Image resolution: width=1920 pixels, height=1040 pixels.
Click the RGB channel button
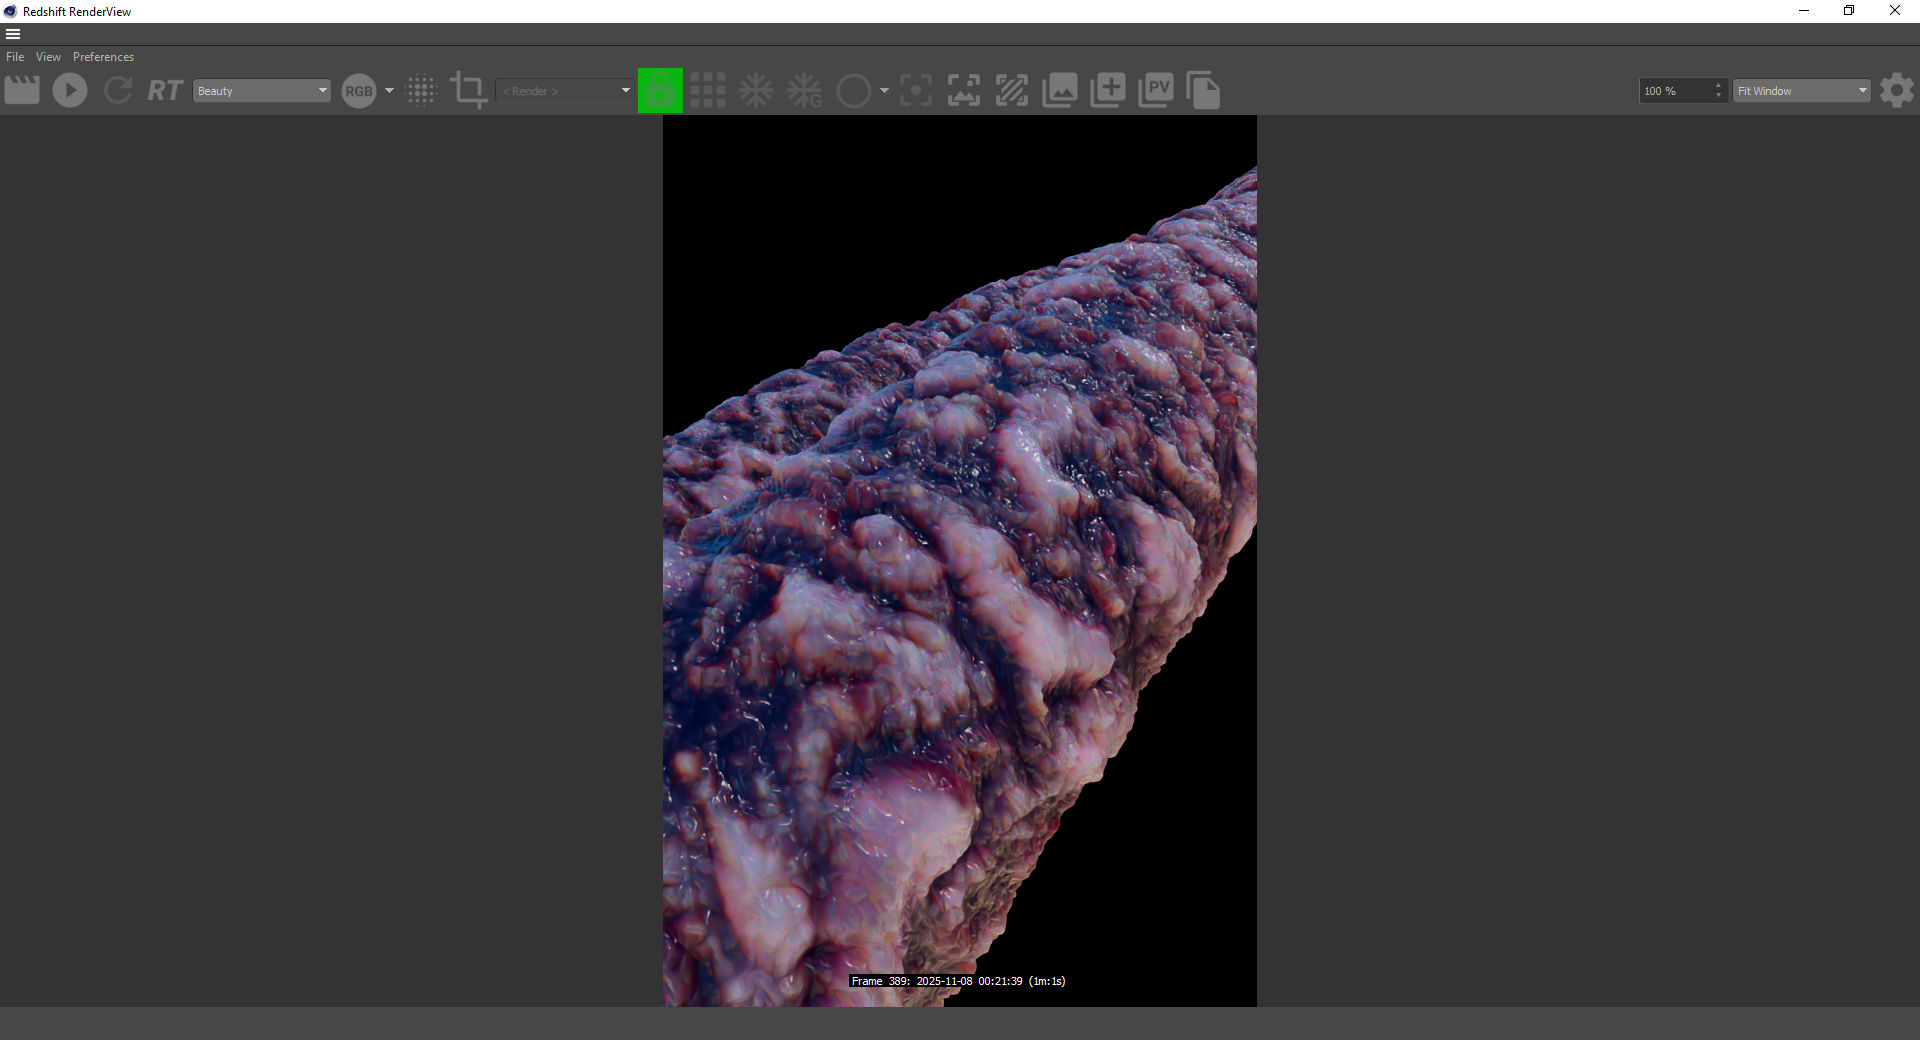click(358, 91)
